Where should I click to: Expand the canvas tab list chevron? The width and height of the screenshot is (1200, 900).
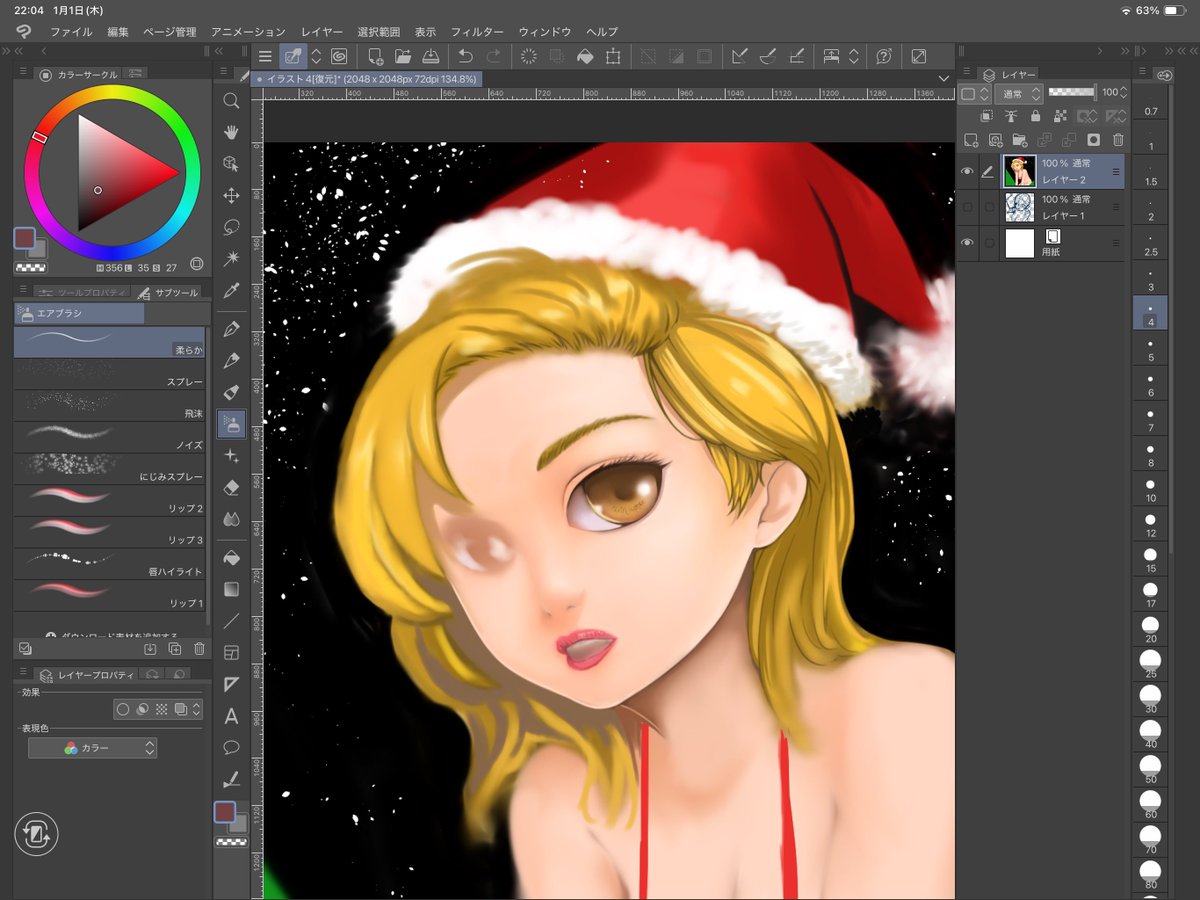(943, 78)
